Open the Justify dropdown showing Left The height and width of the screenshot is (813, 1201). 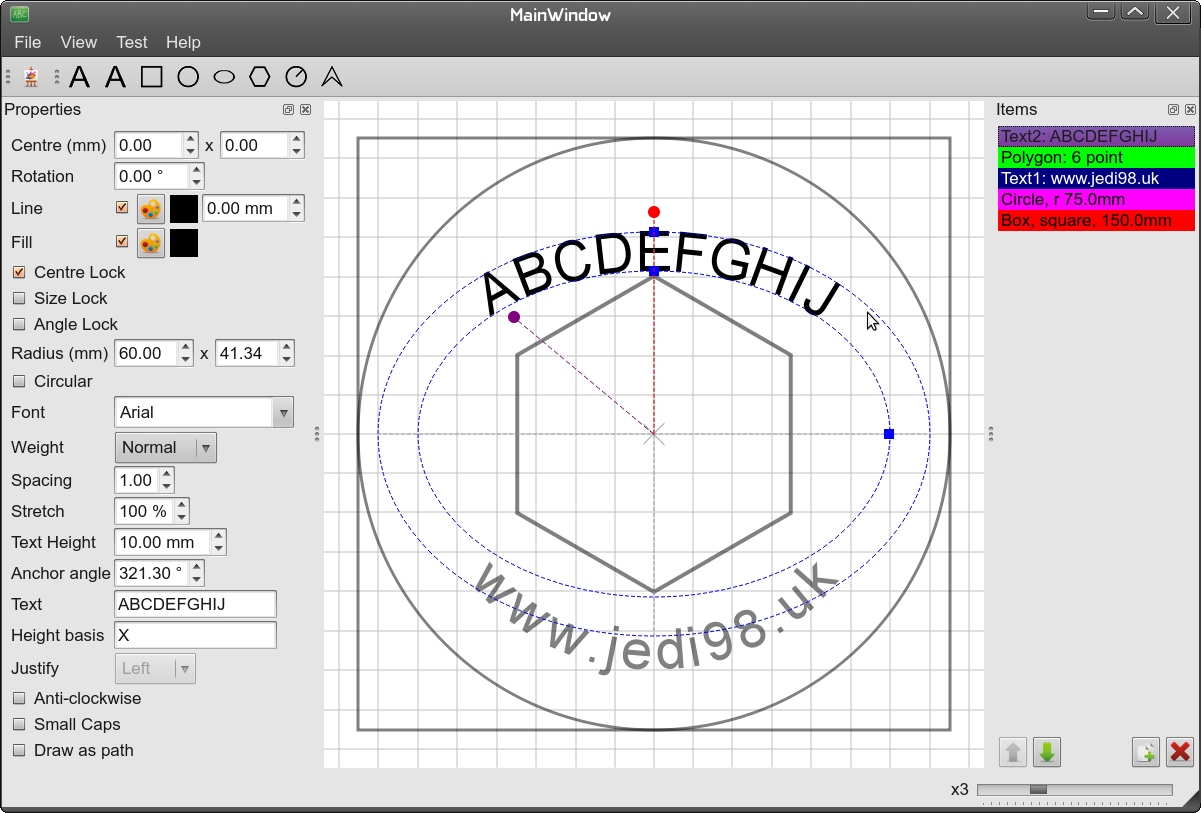pyautogui.click(x=156, y=668)
